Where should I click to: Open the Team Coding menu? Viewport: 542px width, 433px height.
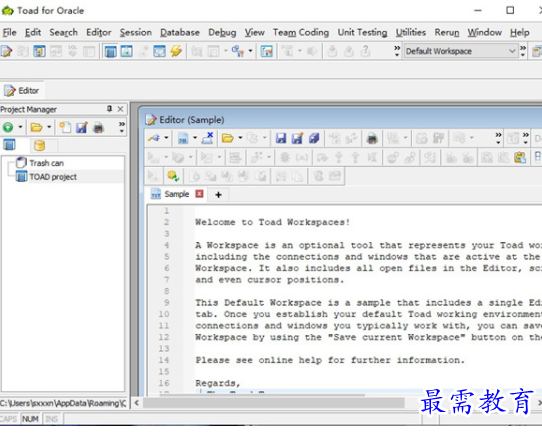coord(301,32)
